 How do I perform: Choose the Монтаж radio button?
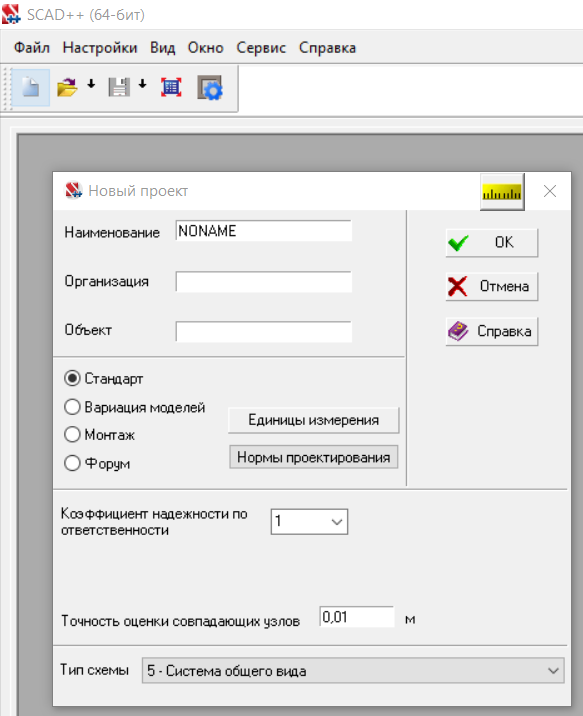(72, 434)
